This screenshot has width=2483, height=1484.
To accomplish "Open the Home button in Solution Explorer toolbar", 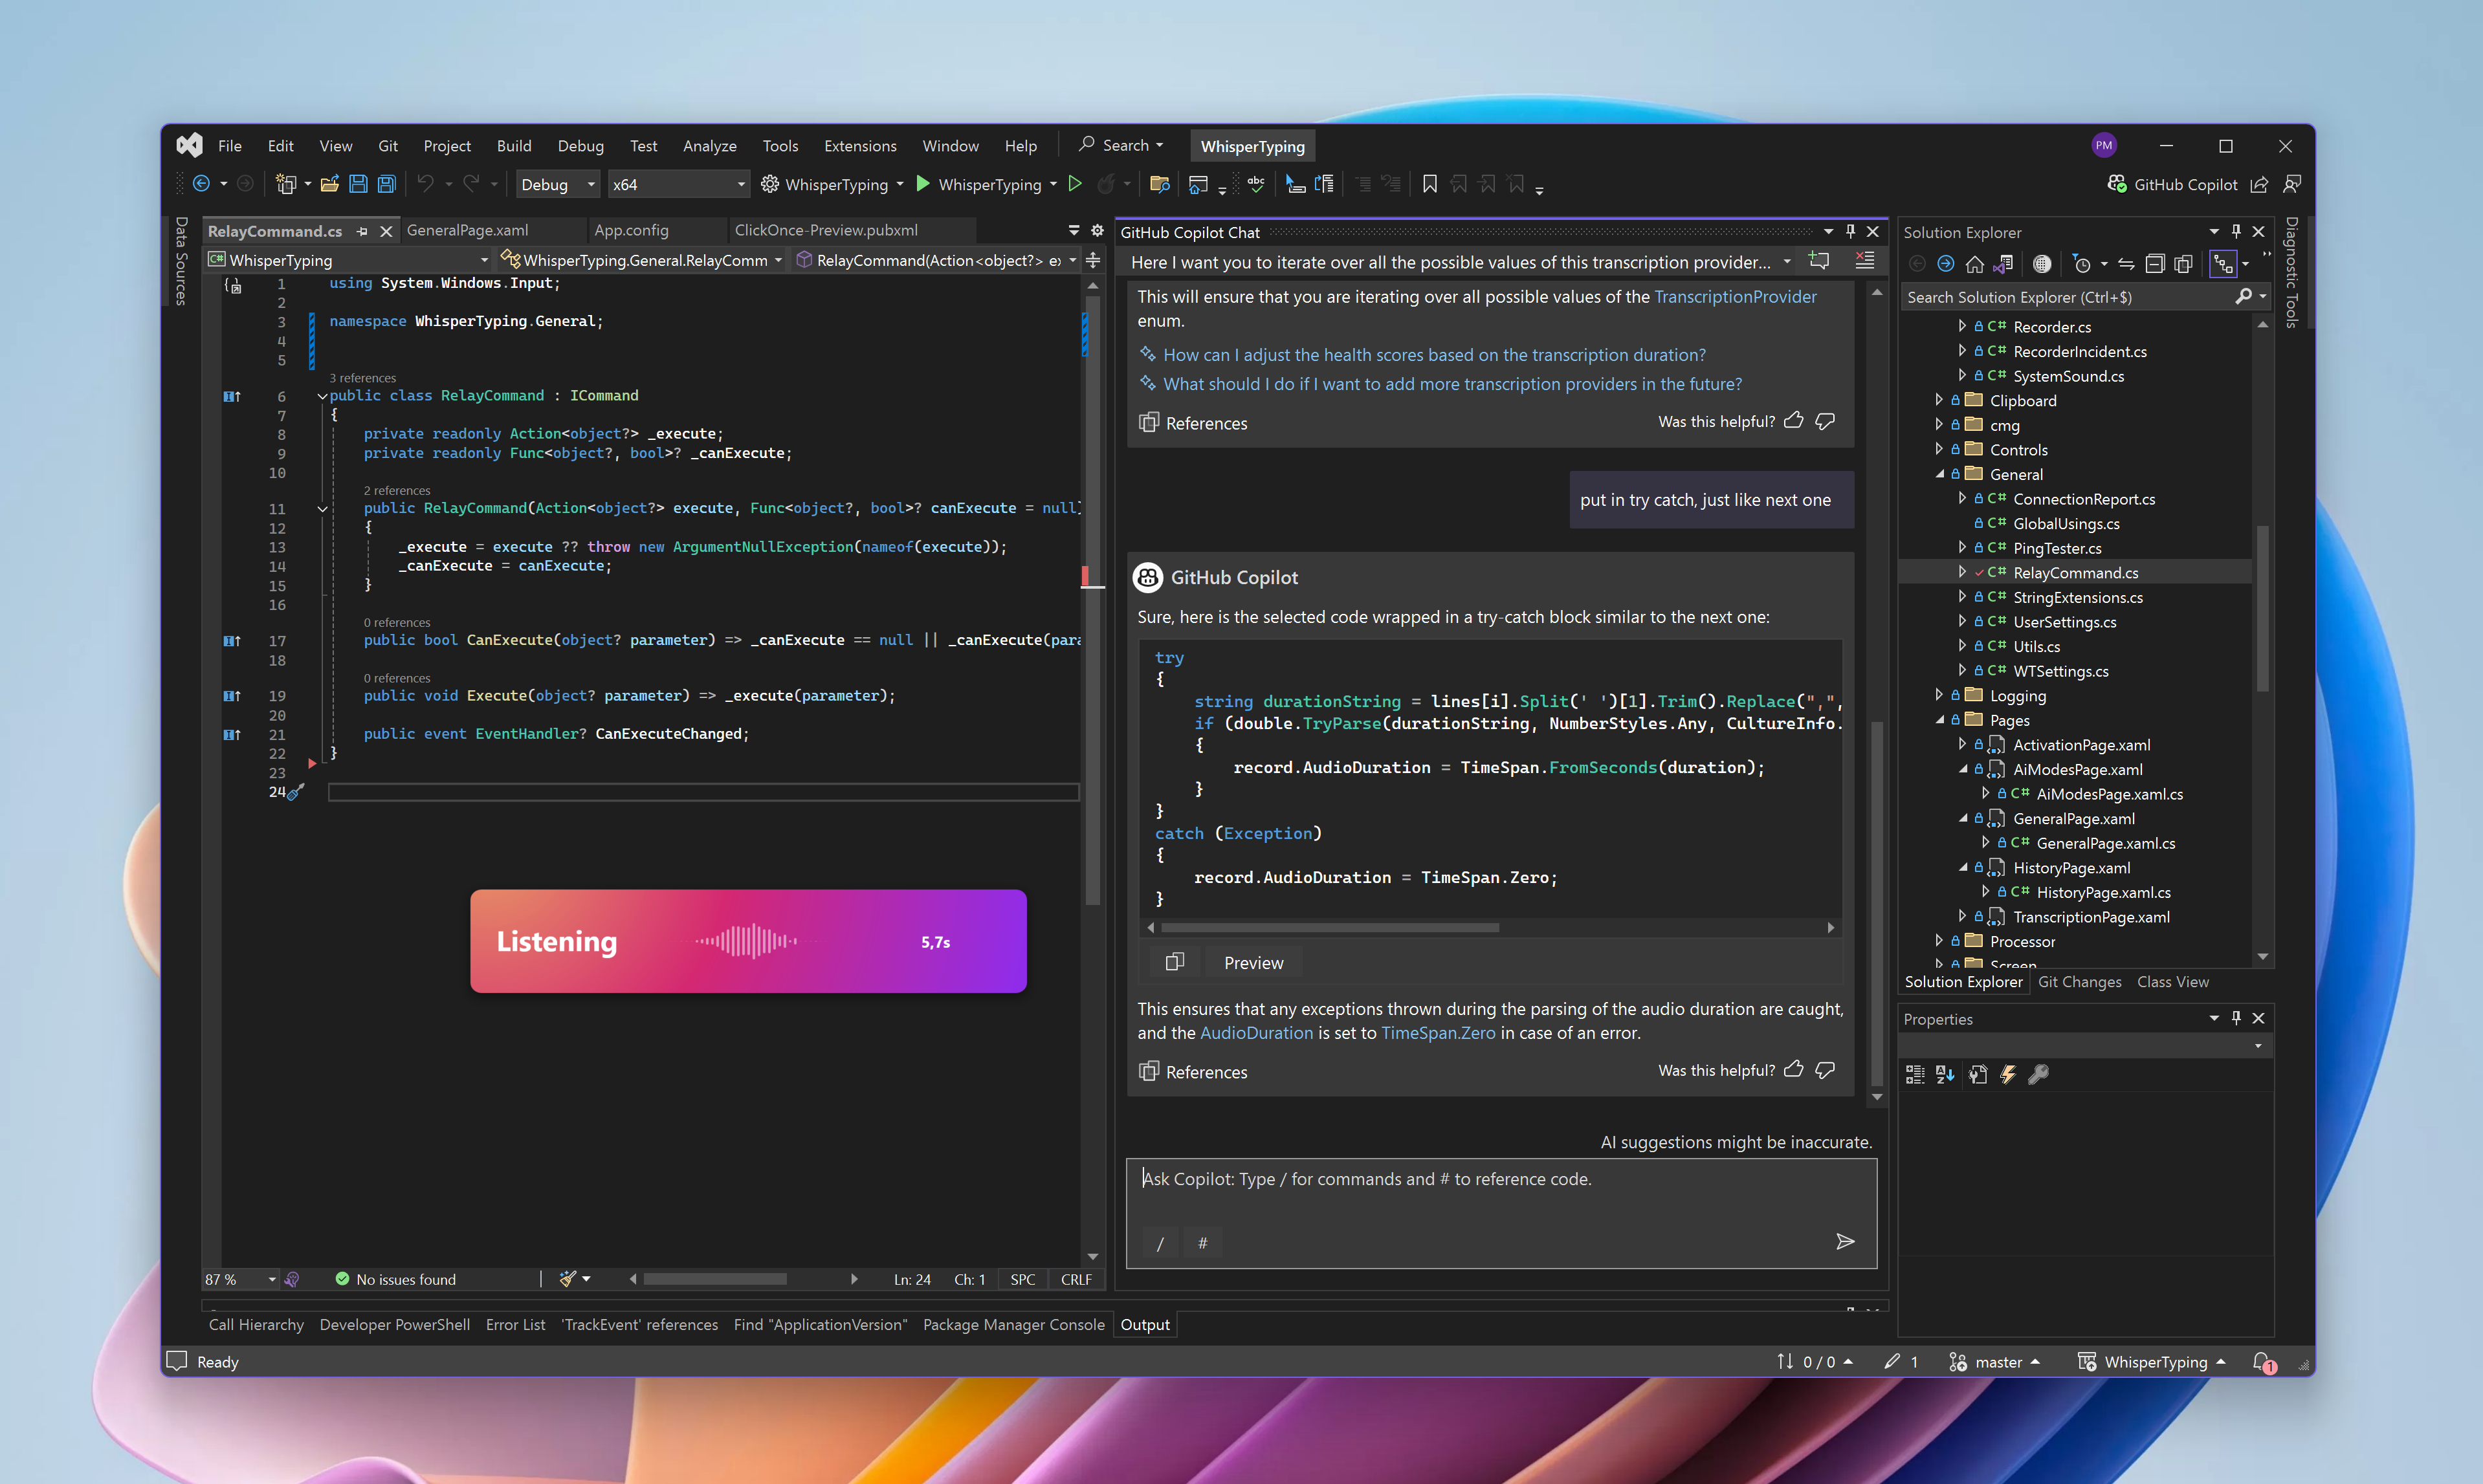I will (1975, 263).
